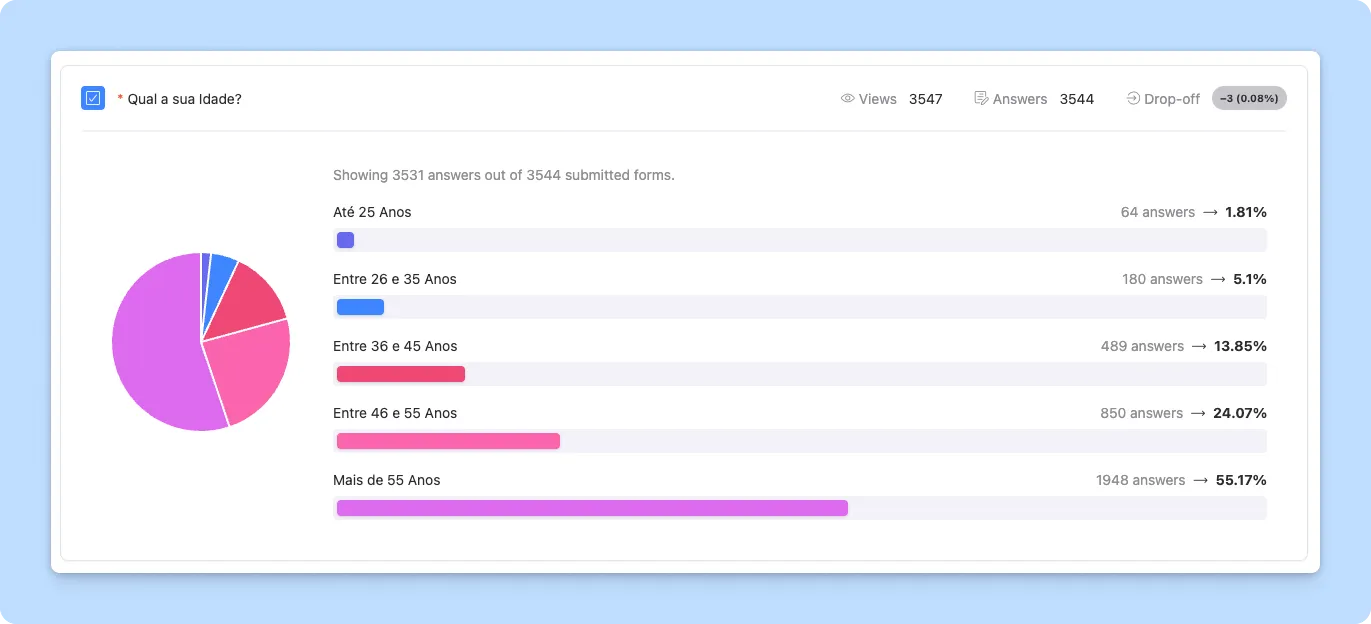
Task: Select the Até 25 Anos option row
Action: tap(372, 212)
